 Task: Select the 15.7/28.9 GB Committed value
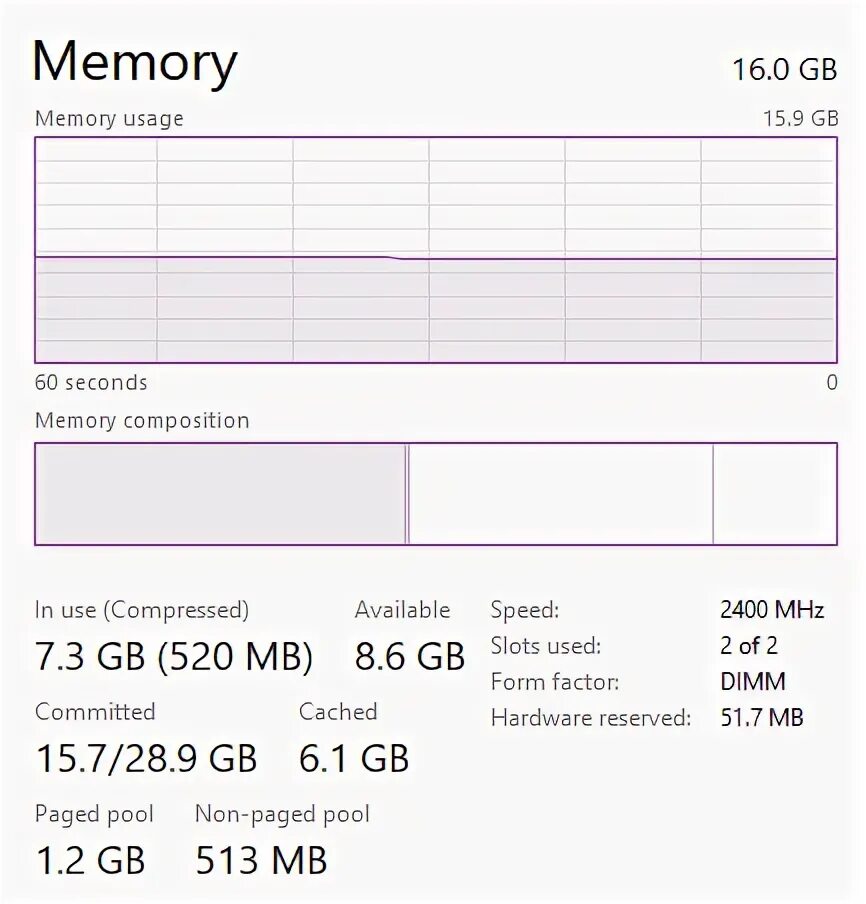pos(146,758)
